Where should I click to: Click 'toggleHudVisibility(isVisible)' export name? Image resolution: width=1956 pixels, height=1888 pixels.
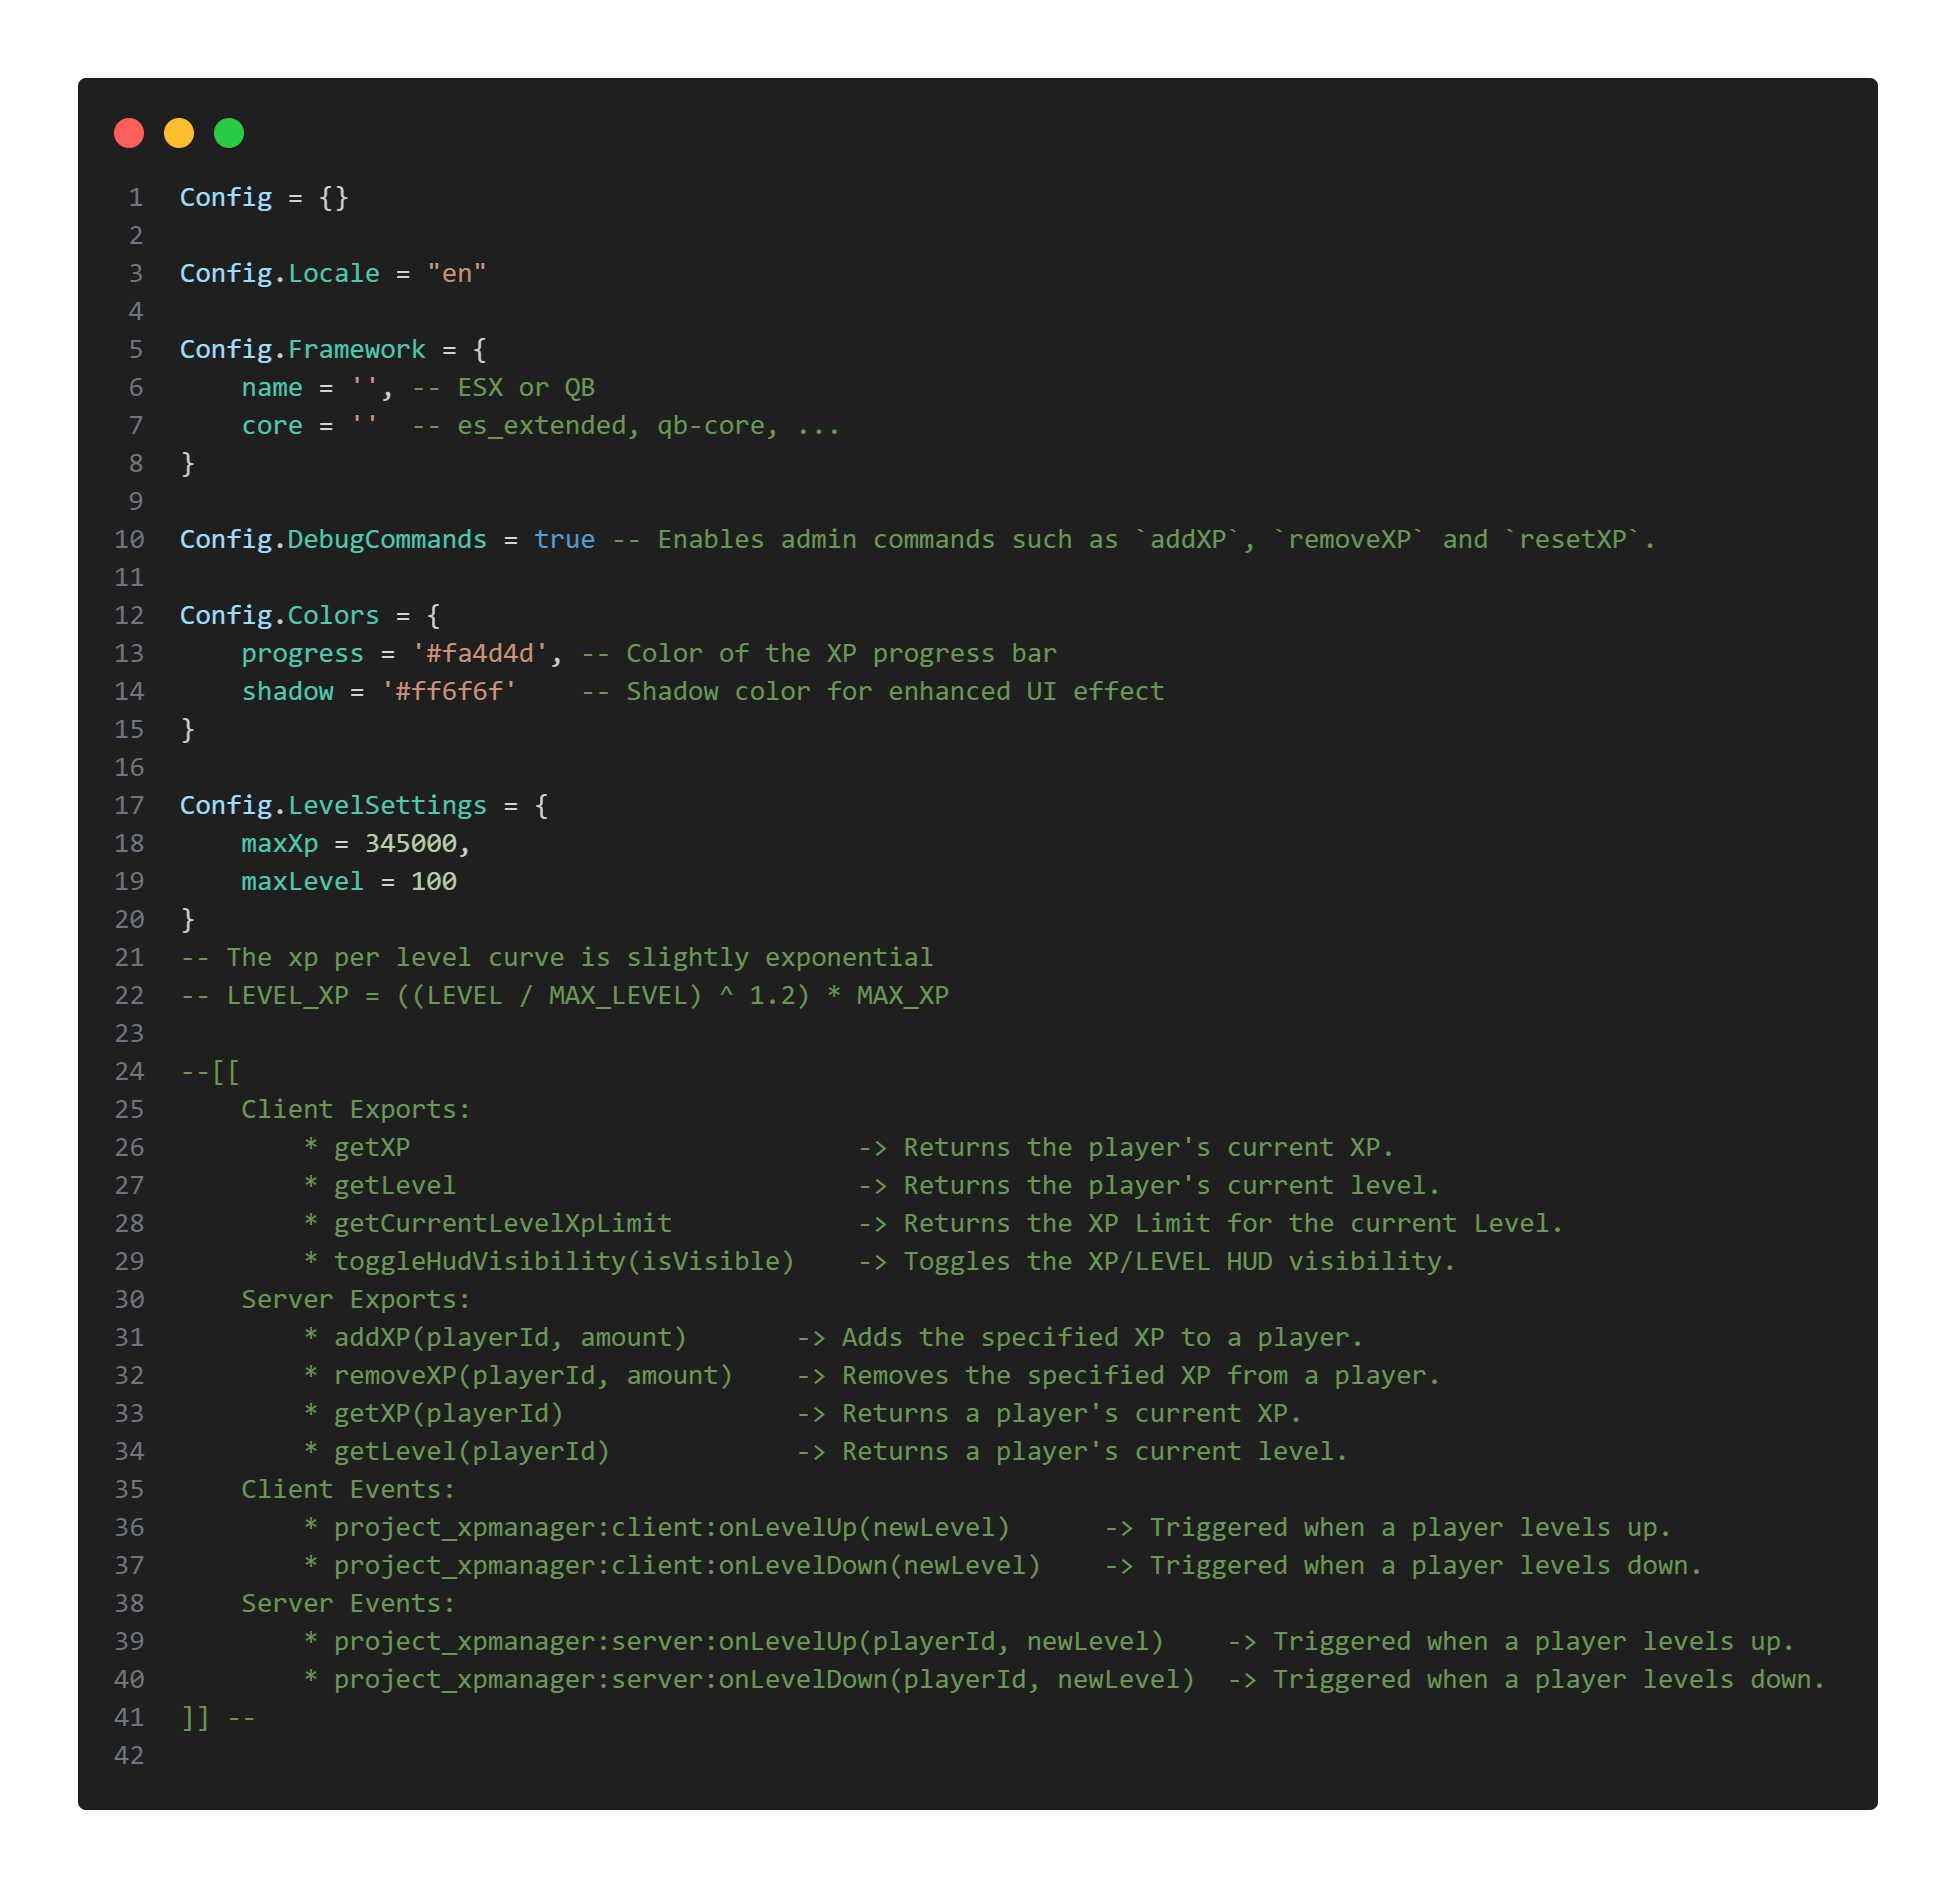click(563, 1261)
